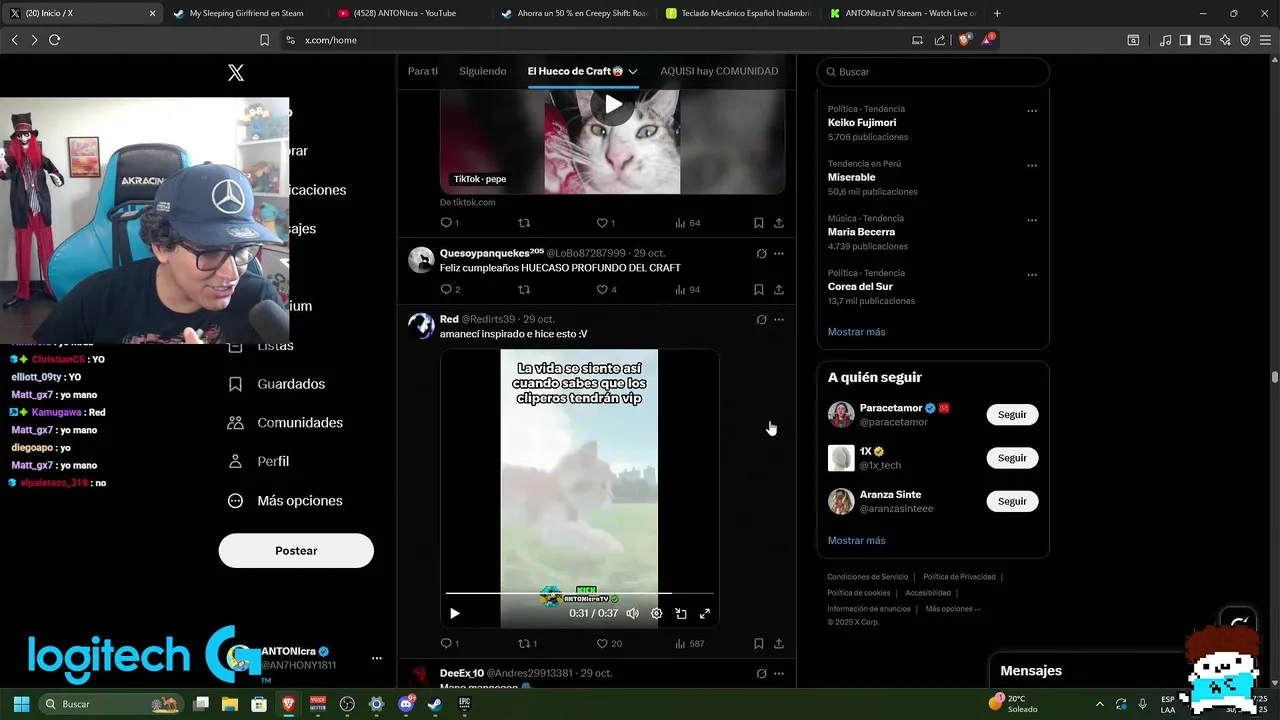Click the Buscar search field on X
This screenshot has width=1280, height=720.
[933, 72]
